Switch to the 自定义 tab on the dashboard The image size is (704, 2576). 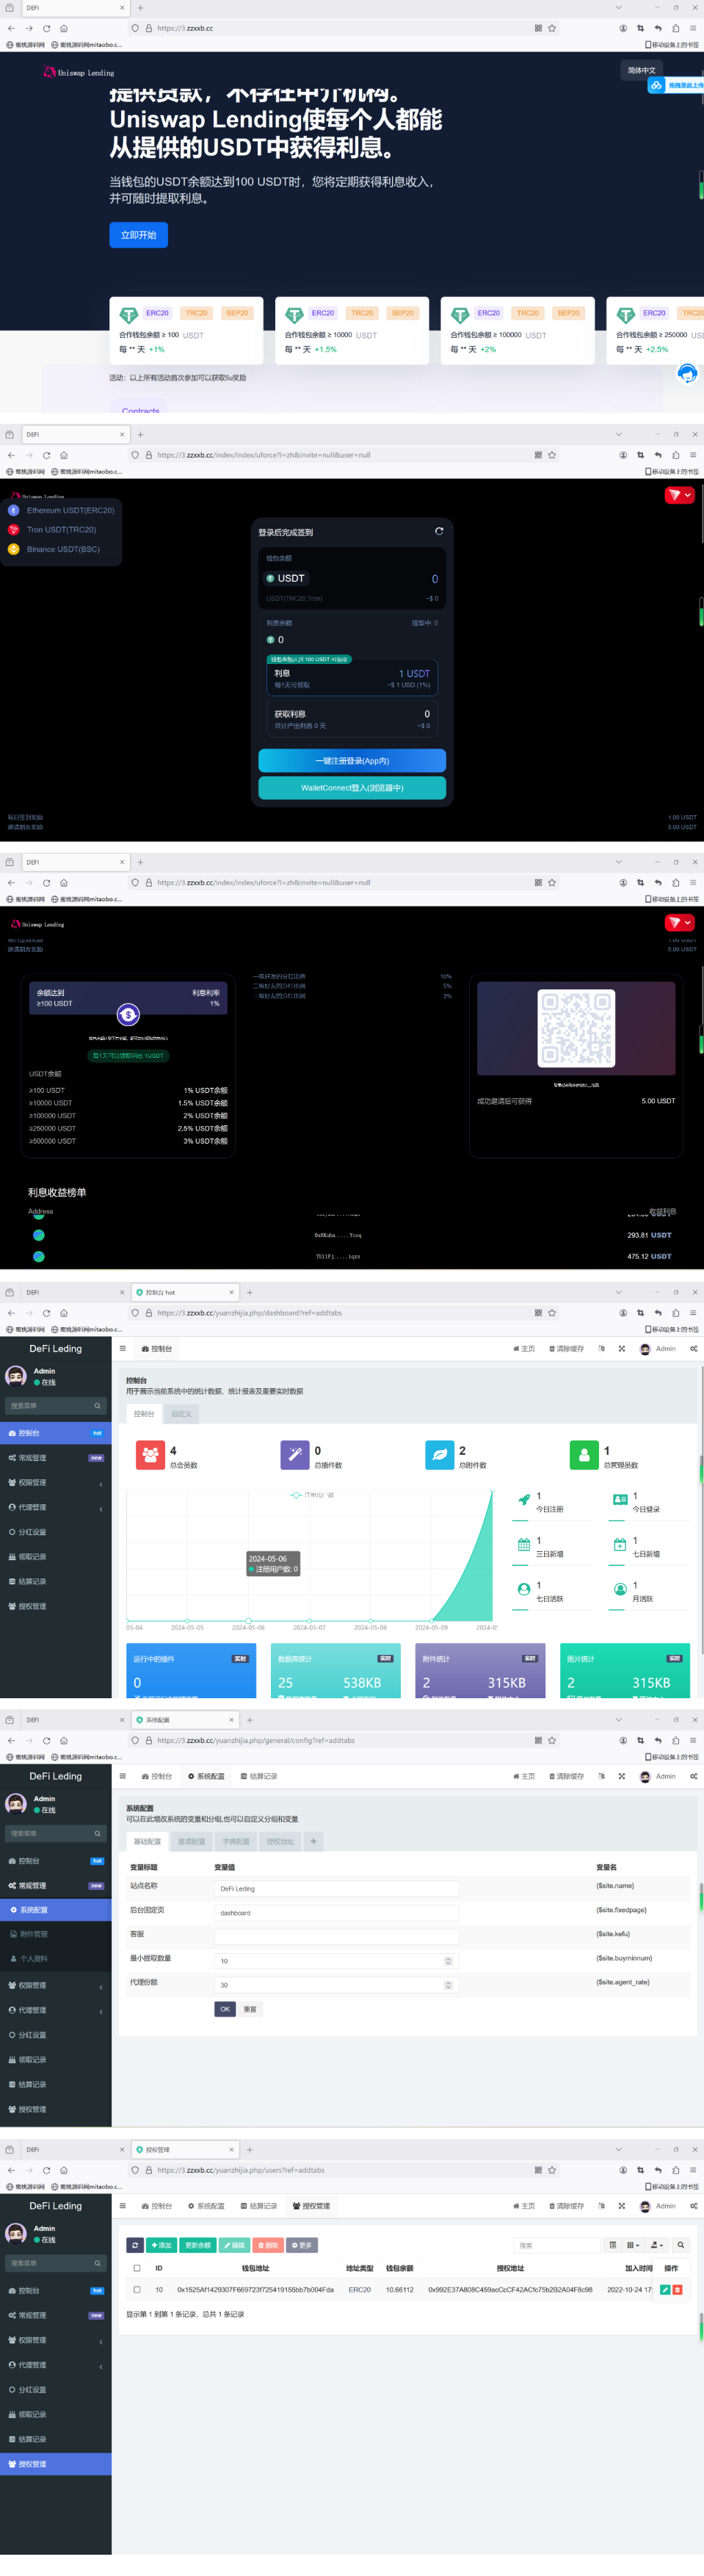[181, 1414]
